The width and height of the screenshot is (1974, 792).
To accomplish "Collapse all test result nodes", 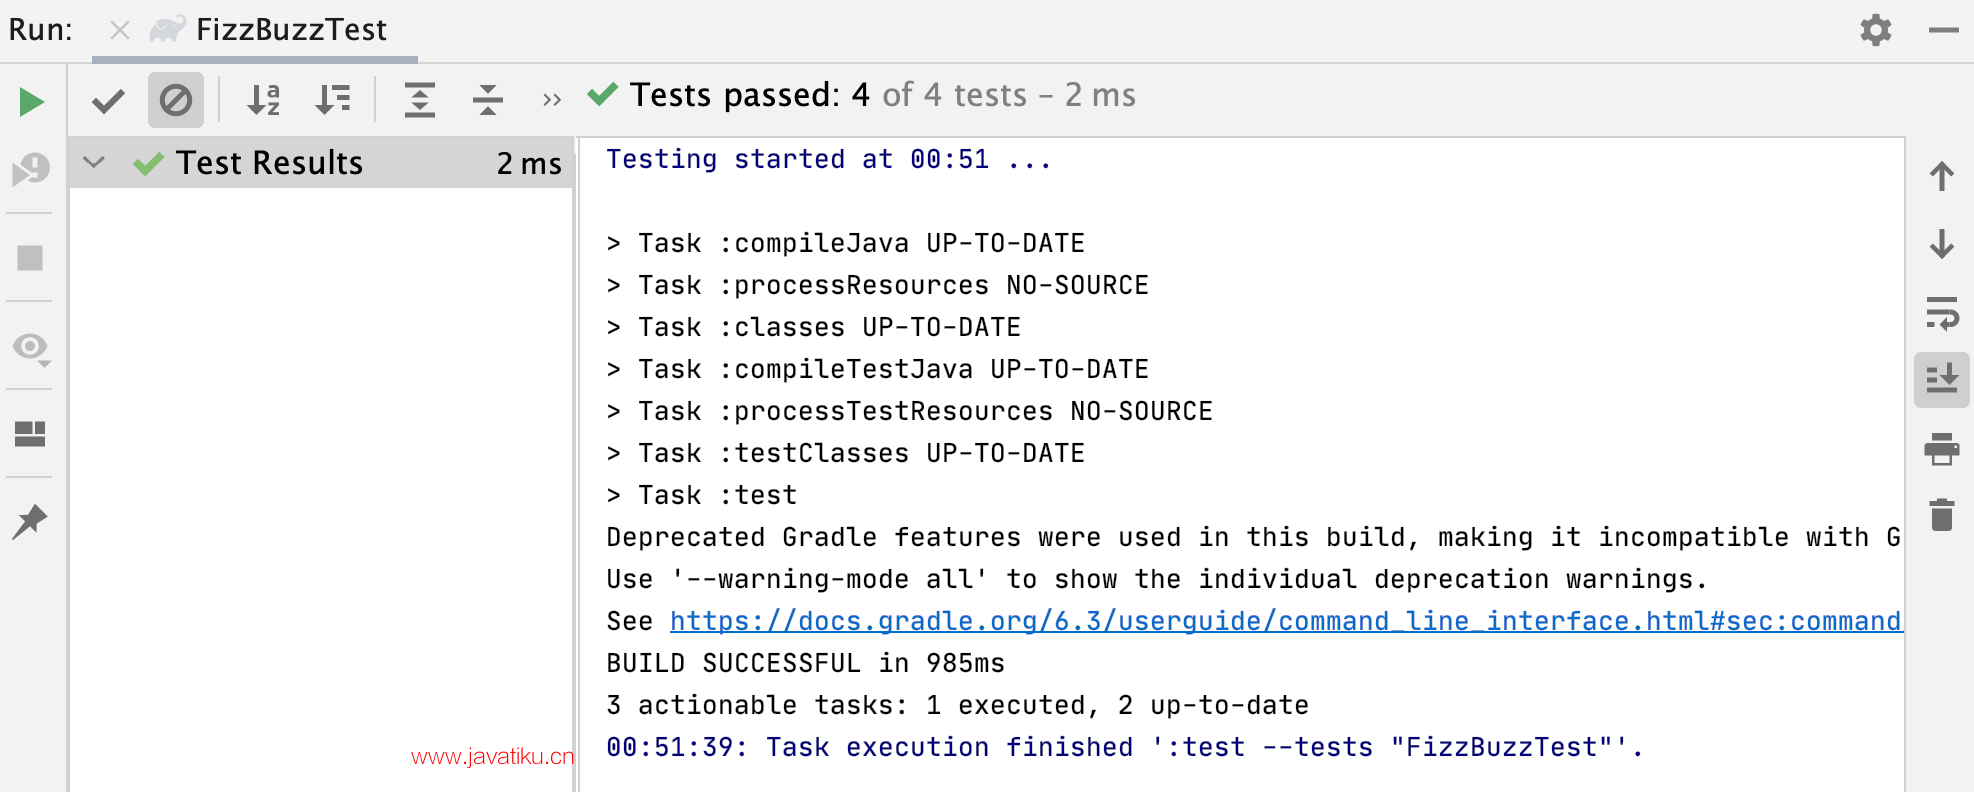I will 488,100.
